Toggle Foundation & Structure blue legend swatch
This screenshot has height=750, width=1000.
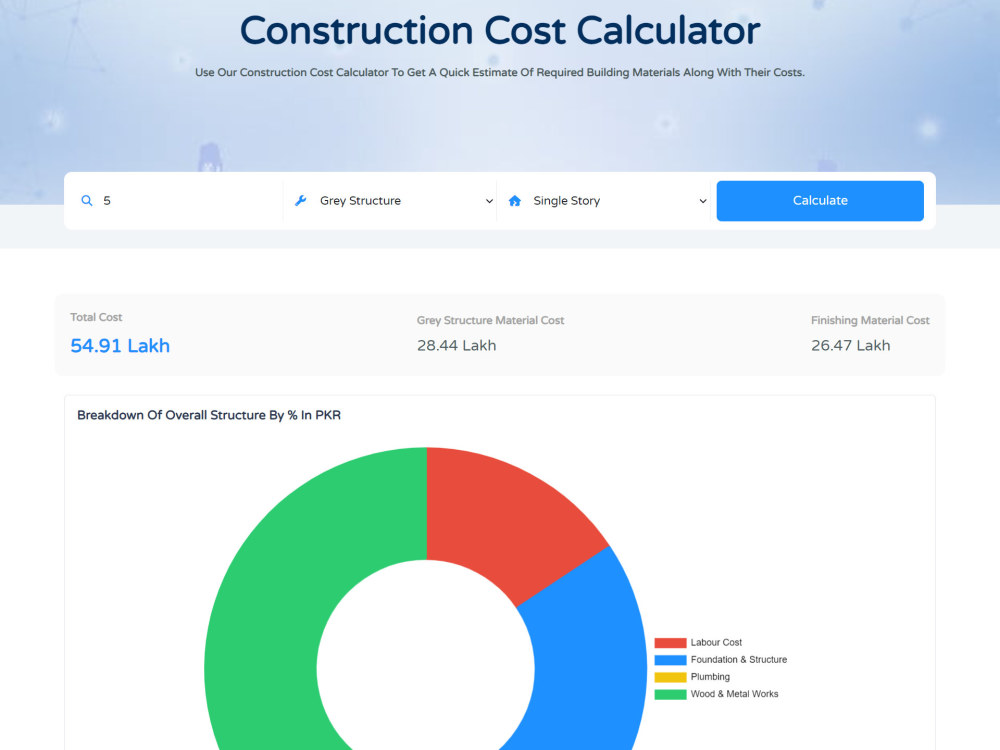[x=670, y=660]
